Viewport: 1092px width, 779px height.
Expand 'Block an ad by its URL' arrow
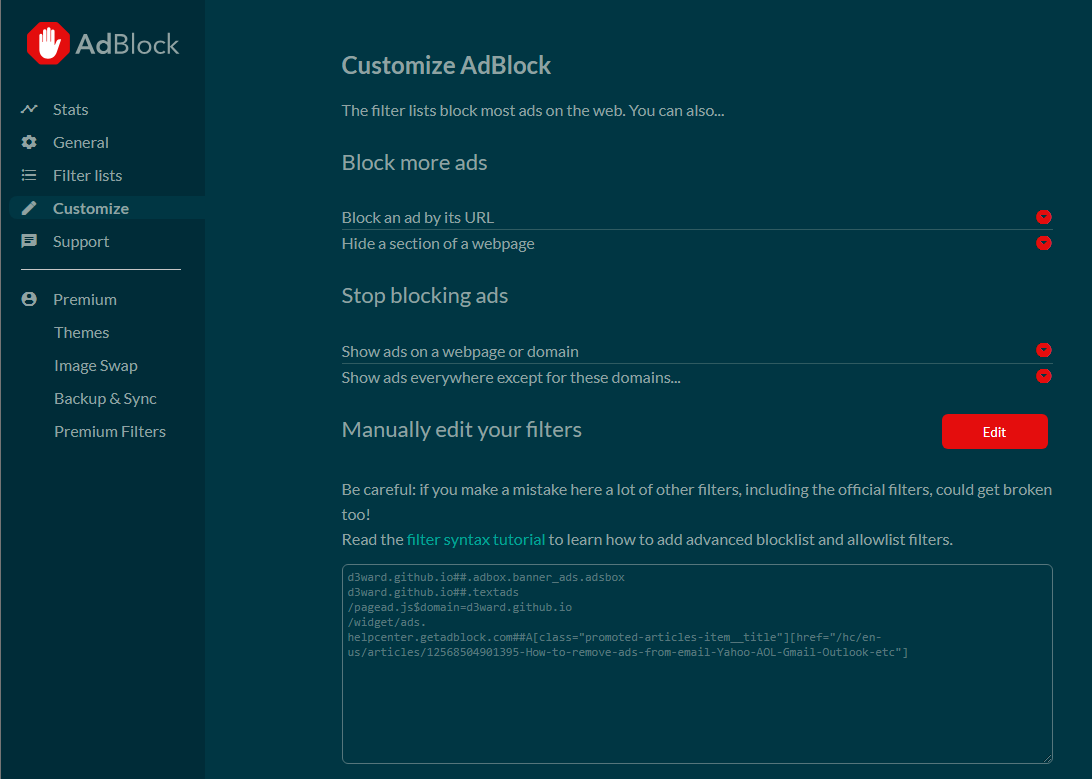1043,217
